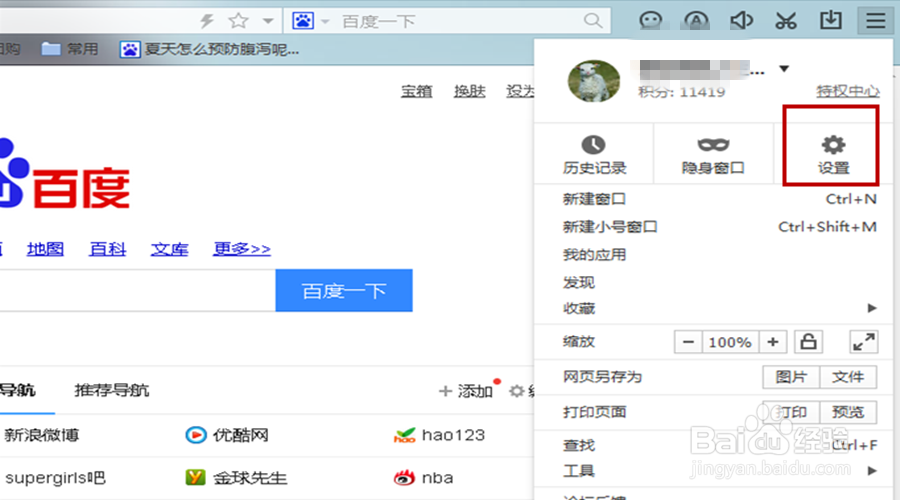900x500 pixels.
Task: Click the star bookmark icon
Action: [238, 21]
